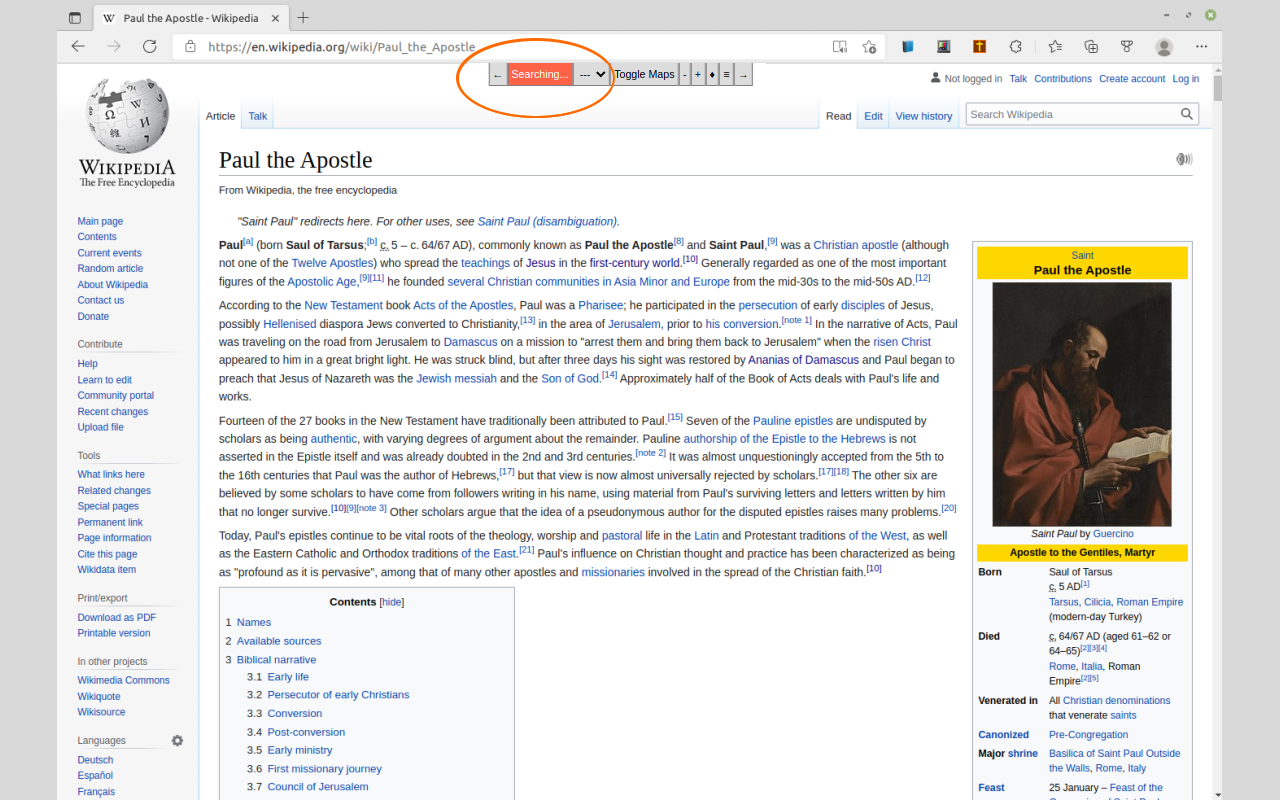Click Download as PDF link

coord(117,617)
